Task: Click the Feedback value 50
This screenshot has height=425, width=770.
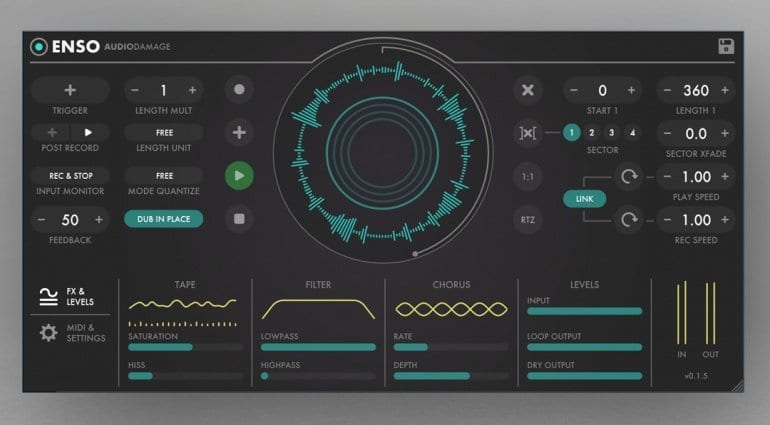Action: tap(70, 220)
